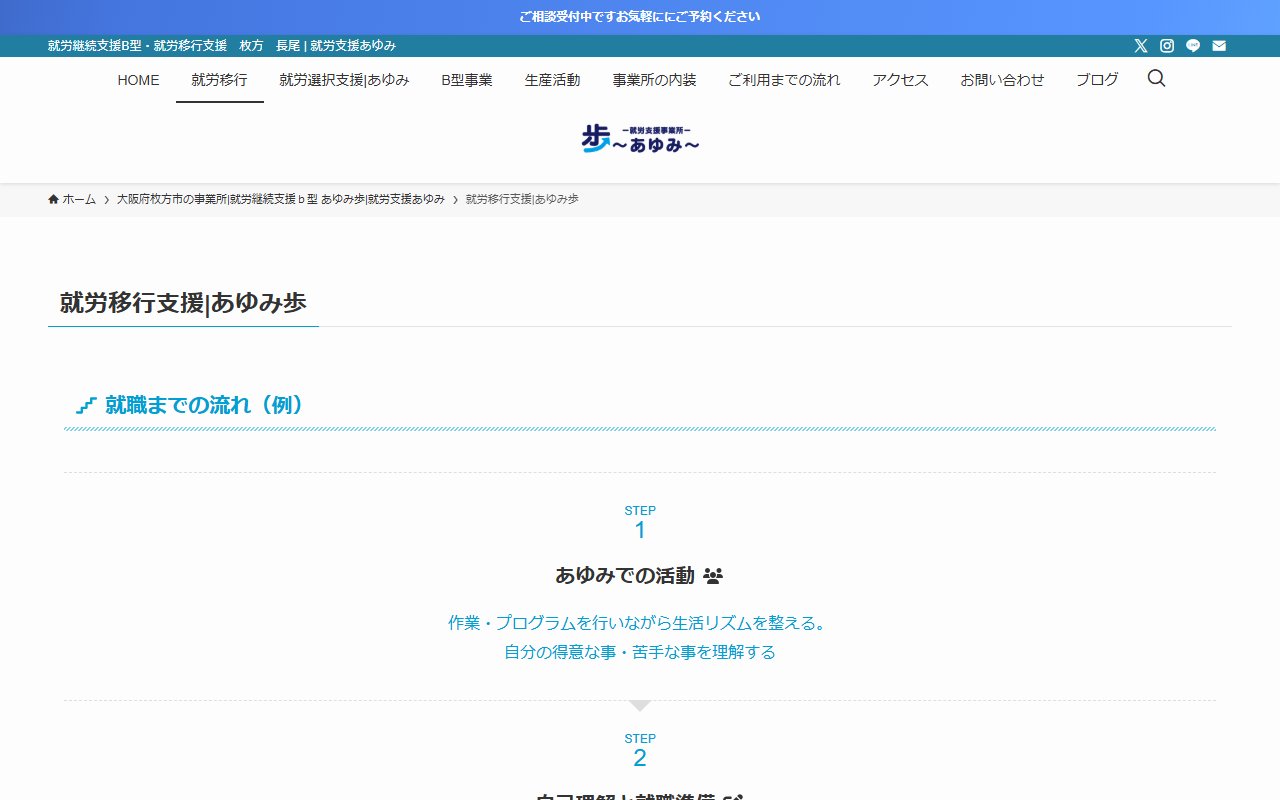This screenshot has height=800, width=1280.
Task: Click the 就労継続支援B型・就労移行支援 tagline text
Action: coord(222,46)
